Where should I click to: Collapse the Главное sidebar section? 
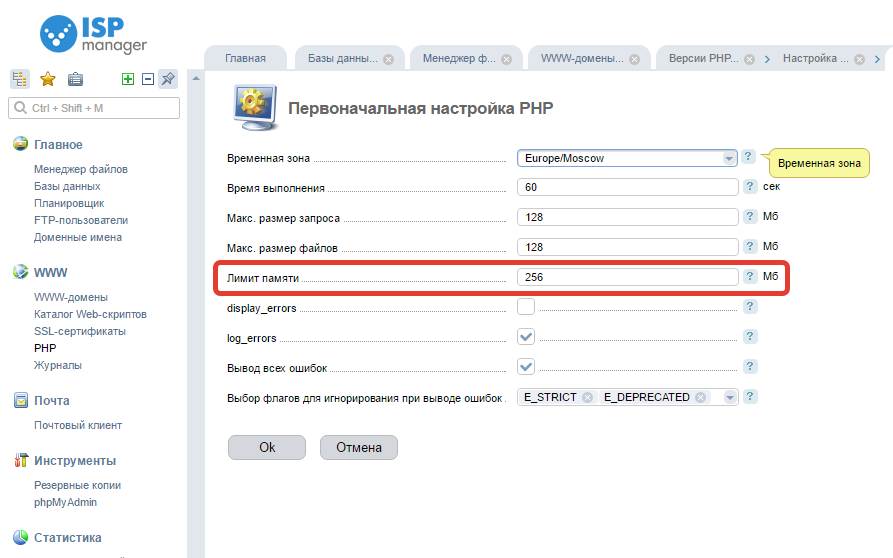pyautogui.click(x=58, y=145)
